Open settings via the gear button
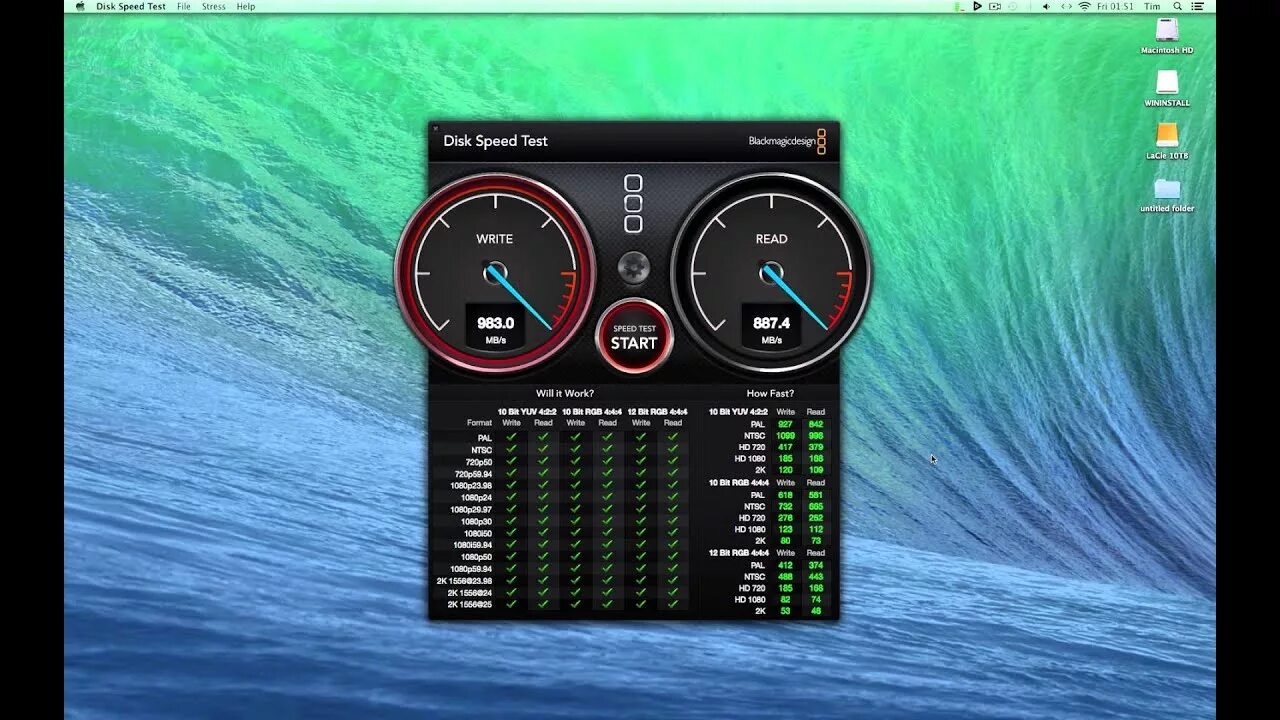The width and height of the screenshot is (1280, 720). tap(634, 267)
